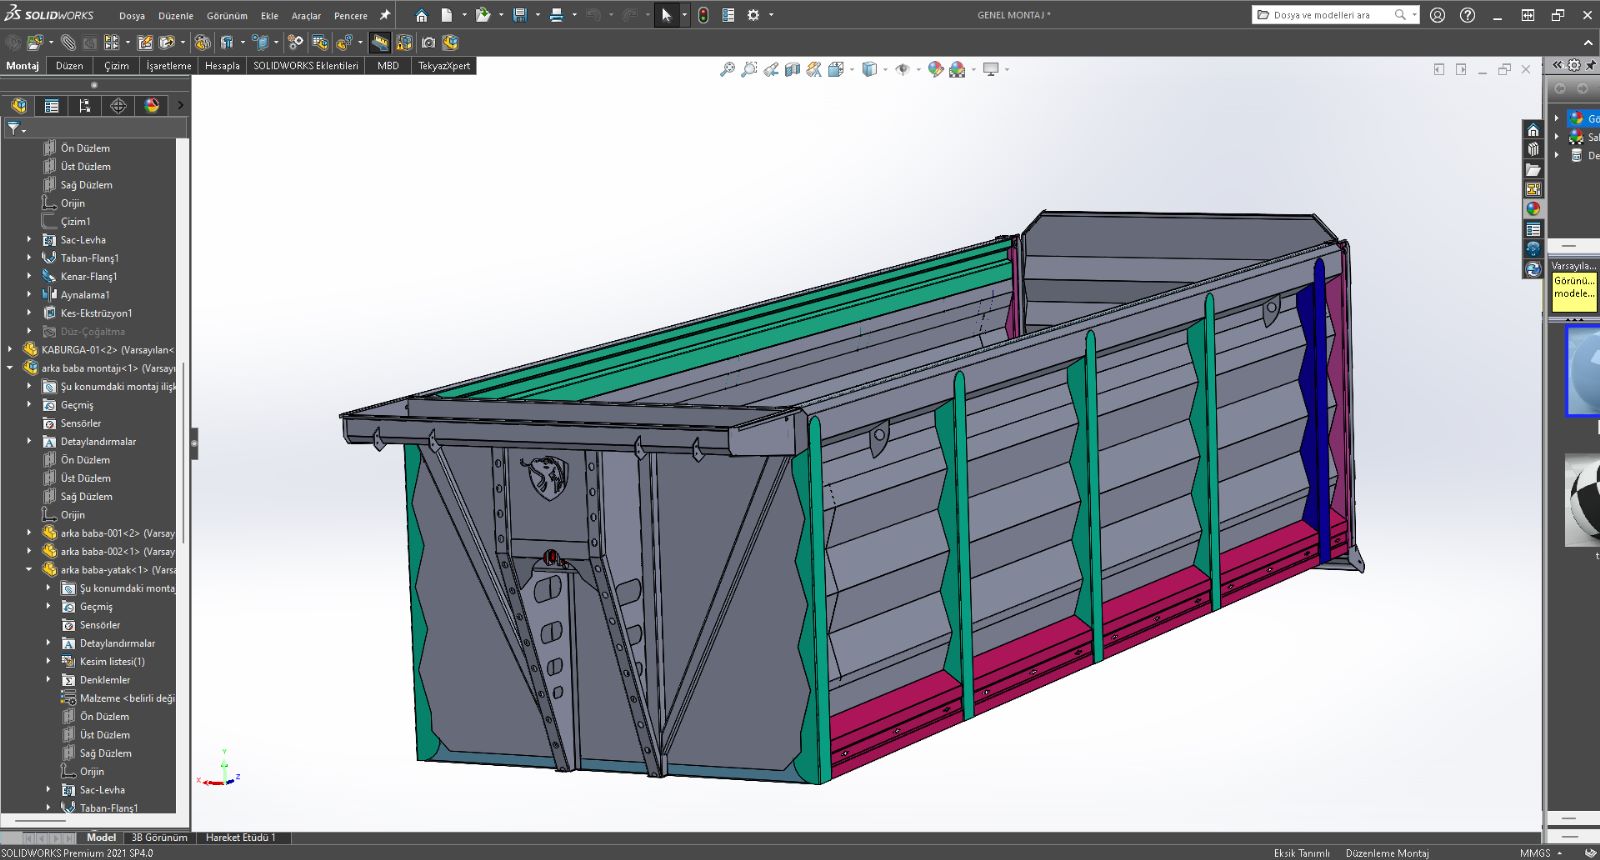
Task: Click the Mate paperclip icon
Action: tap(68, 42)
